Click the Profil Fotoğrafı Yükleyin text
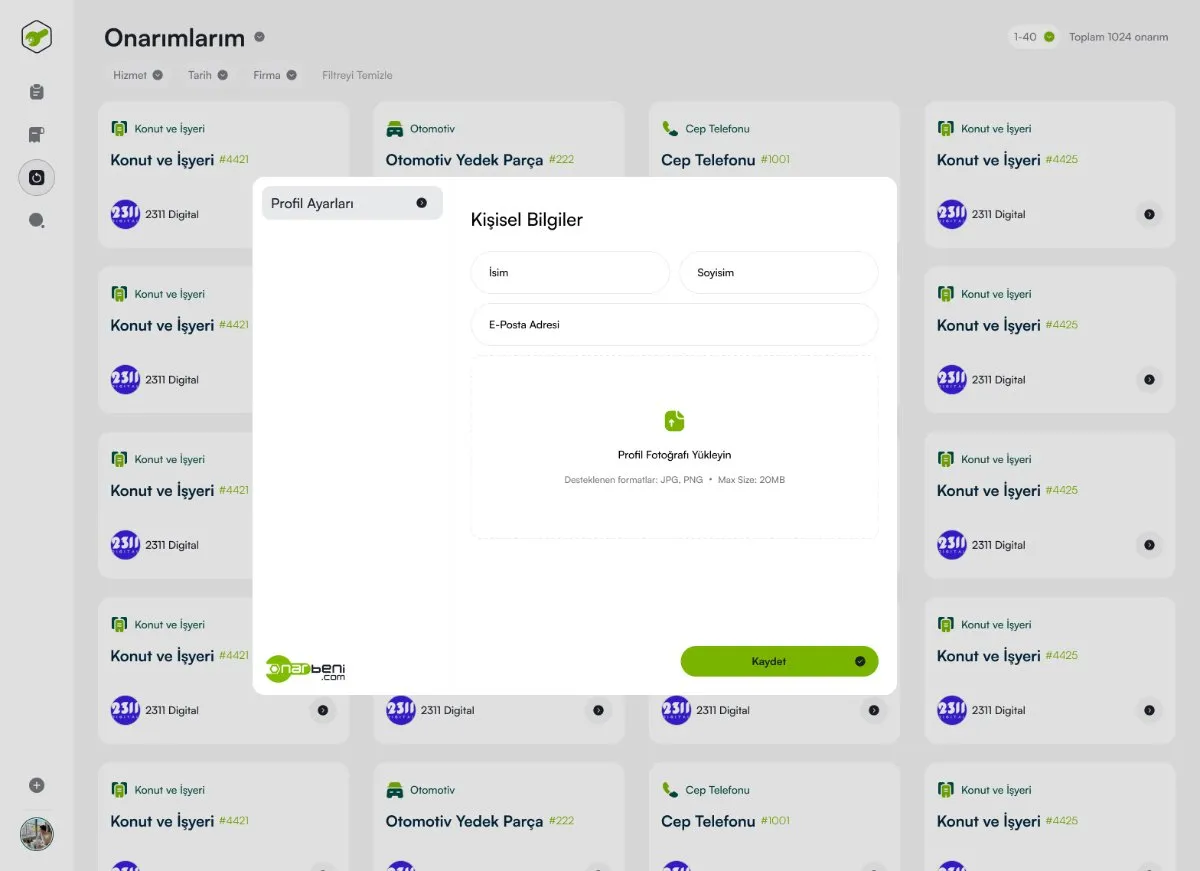Screen dimensions: 1200x871 (674, 455)
